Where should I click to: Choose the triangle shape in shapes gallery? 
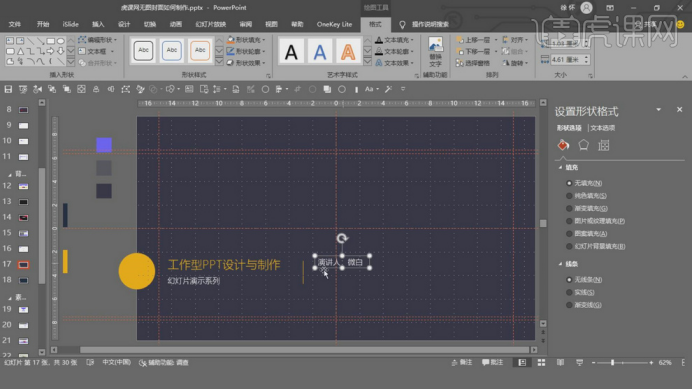20,52
